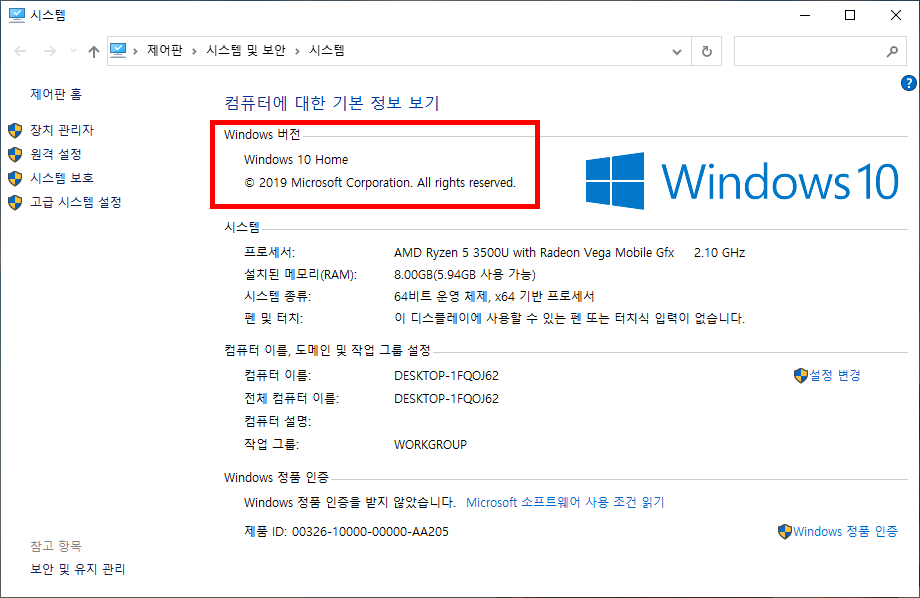Open Help with the question mark icon

909,83
